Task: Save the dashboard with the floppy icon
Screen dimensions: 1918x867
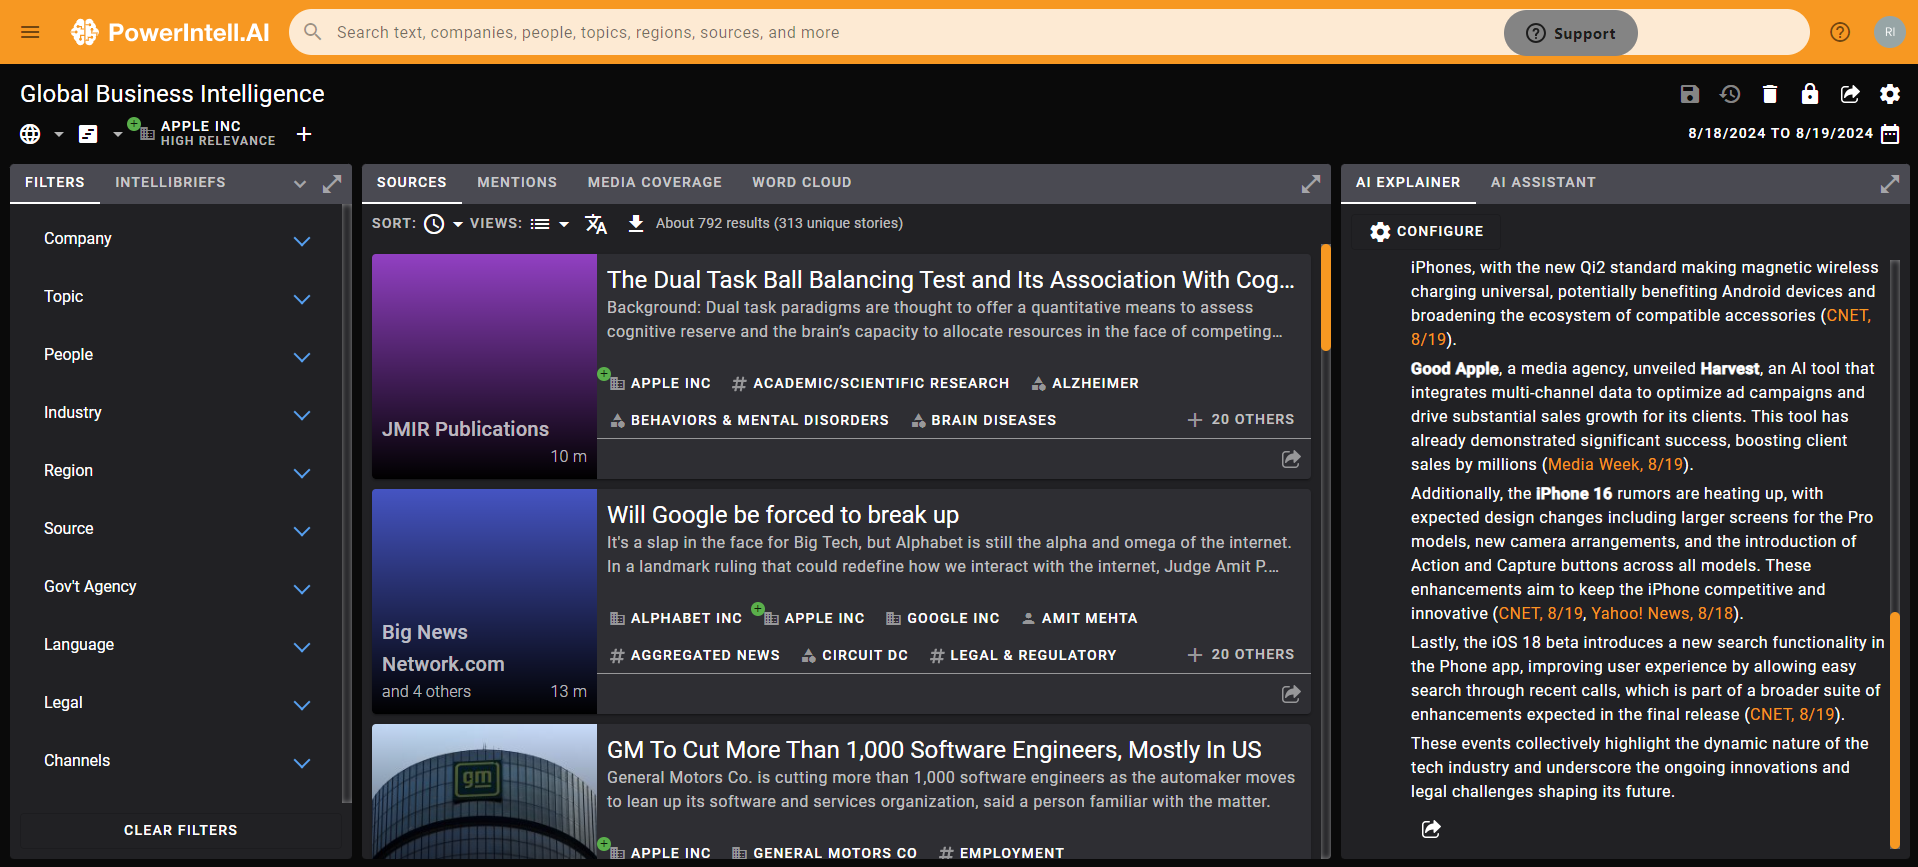Action: [1690, 94]
